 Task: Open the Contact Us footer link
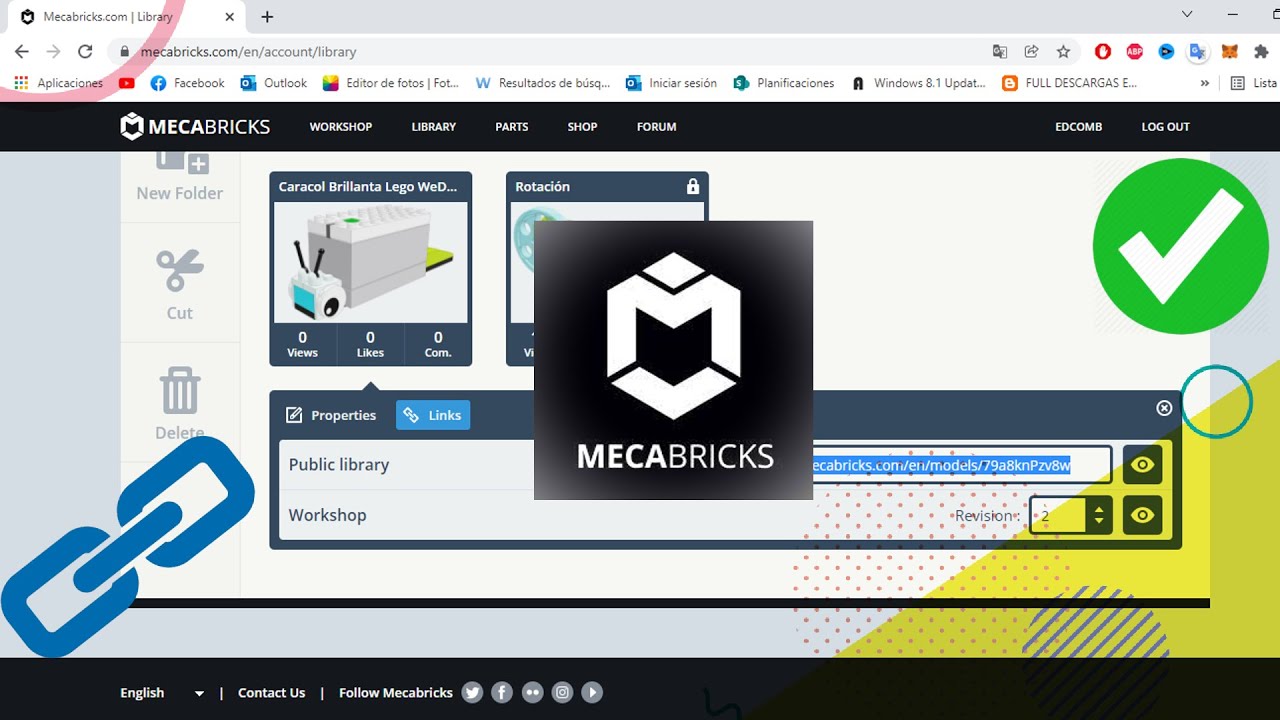(272, 692)
